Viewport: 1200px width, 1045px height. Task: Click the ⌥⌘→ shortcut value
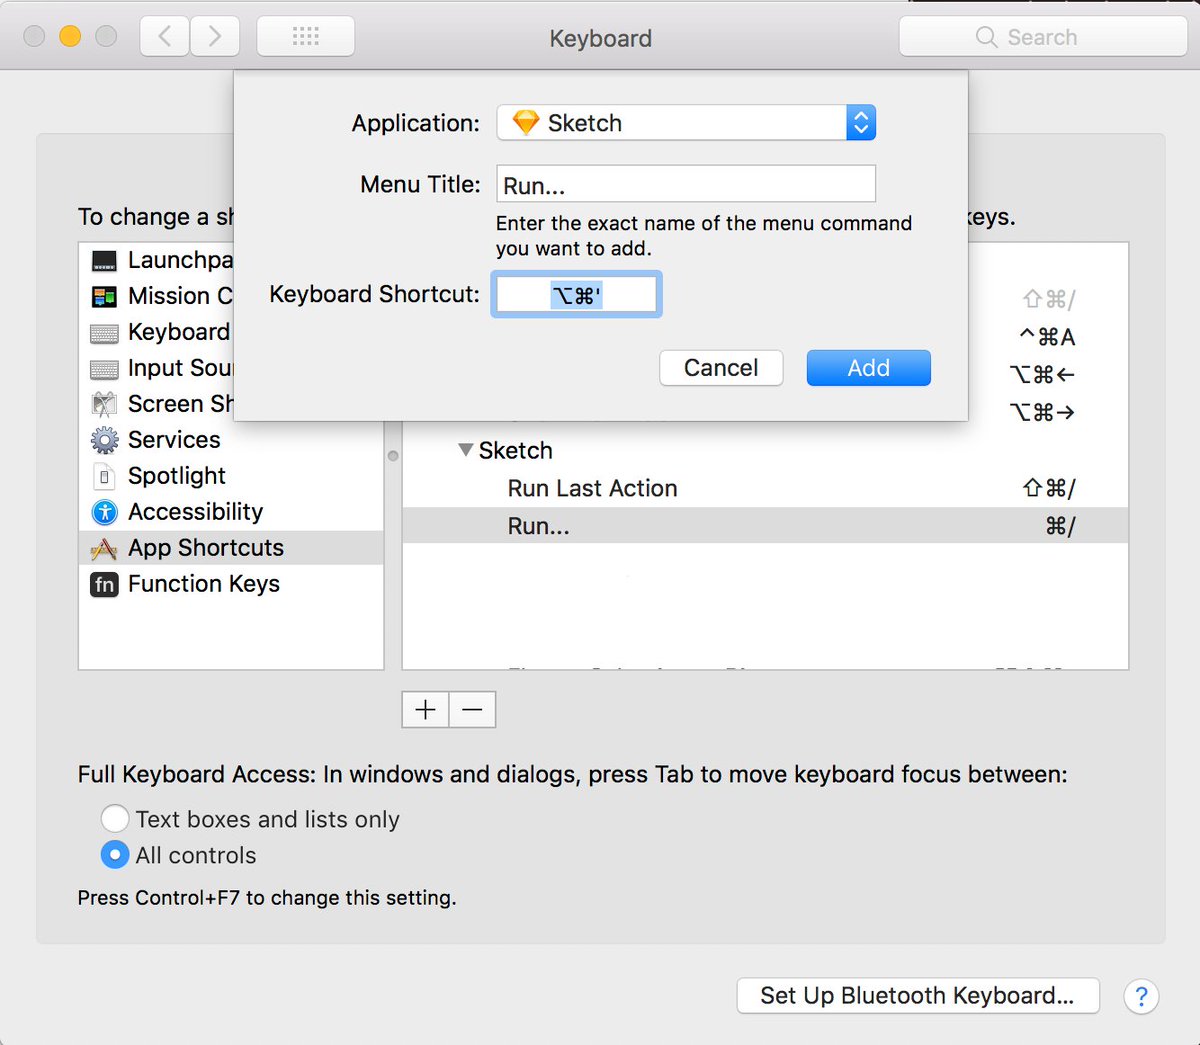[1043, 412]
